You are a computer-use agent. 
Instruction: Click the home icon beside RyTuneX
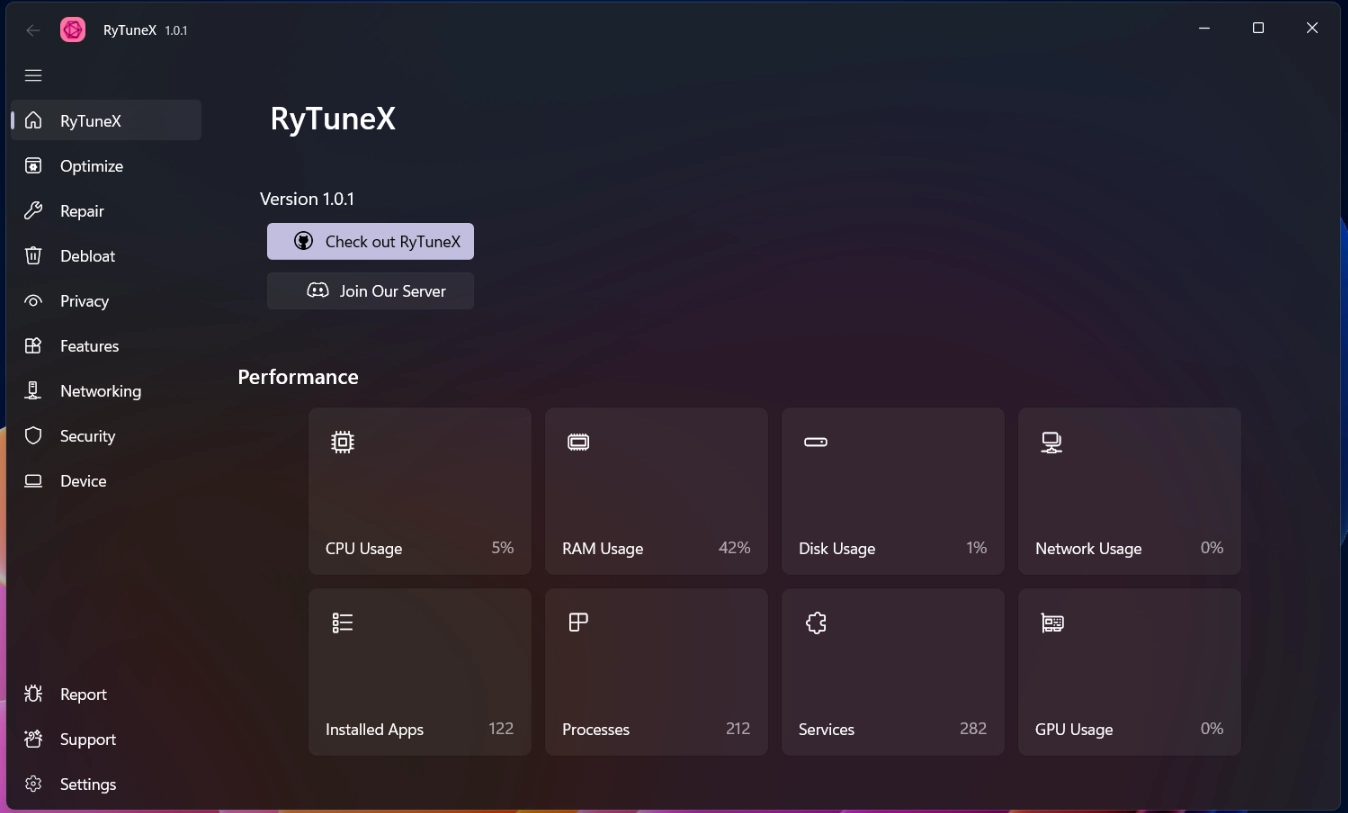[x=33, y=121]
